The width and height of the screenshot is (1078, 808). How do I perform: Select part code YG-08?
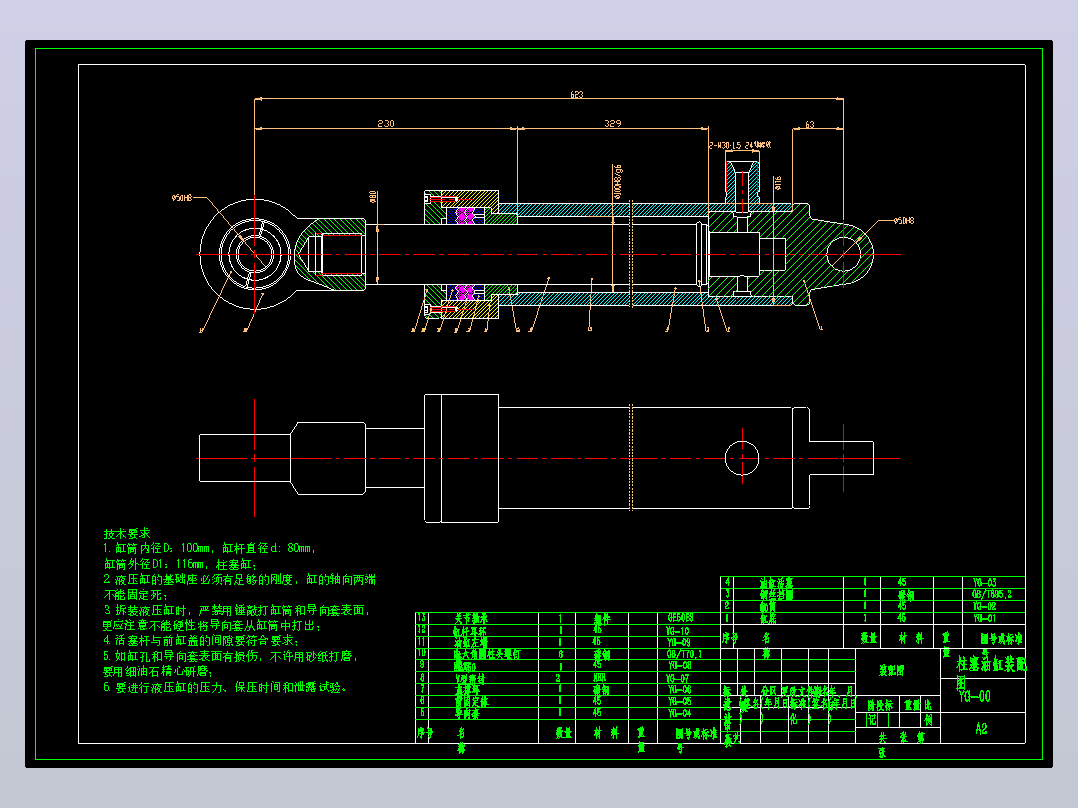point(679,666)
